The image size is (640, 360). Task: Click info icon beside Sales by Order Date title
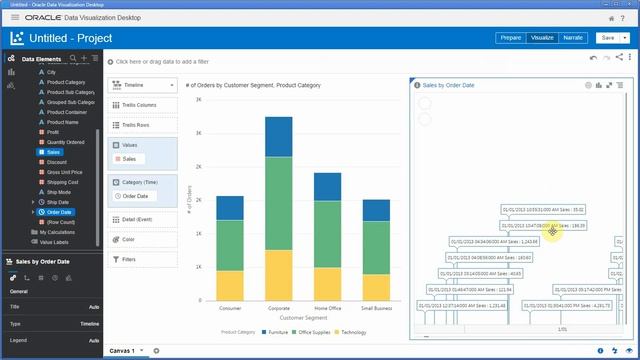(x=417, y=85)
